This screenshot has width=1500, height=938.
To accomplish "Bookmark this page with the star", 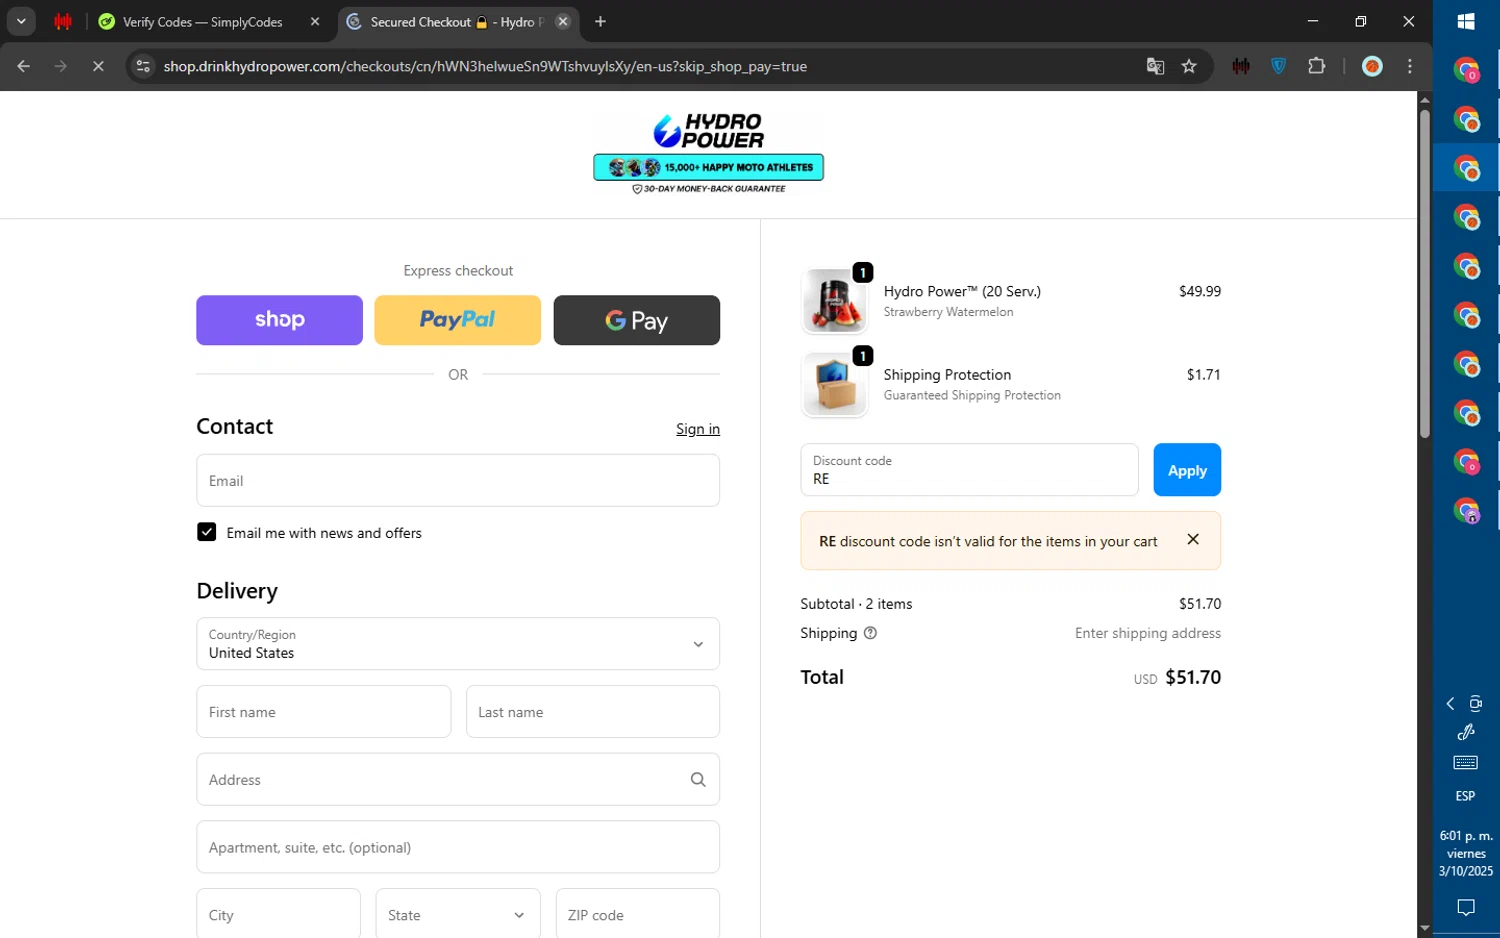I will coord(1189,66).
